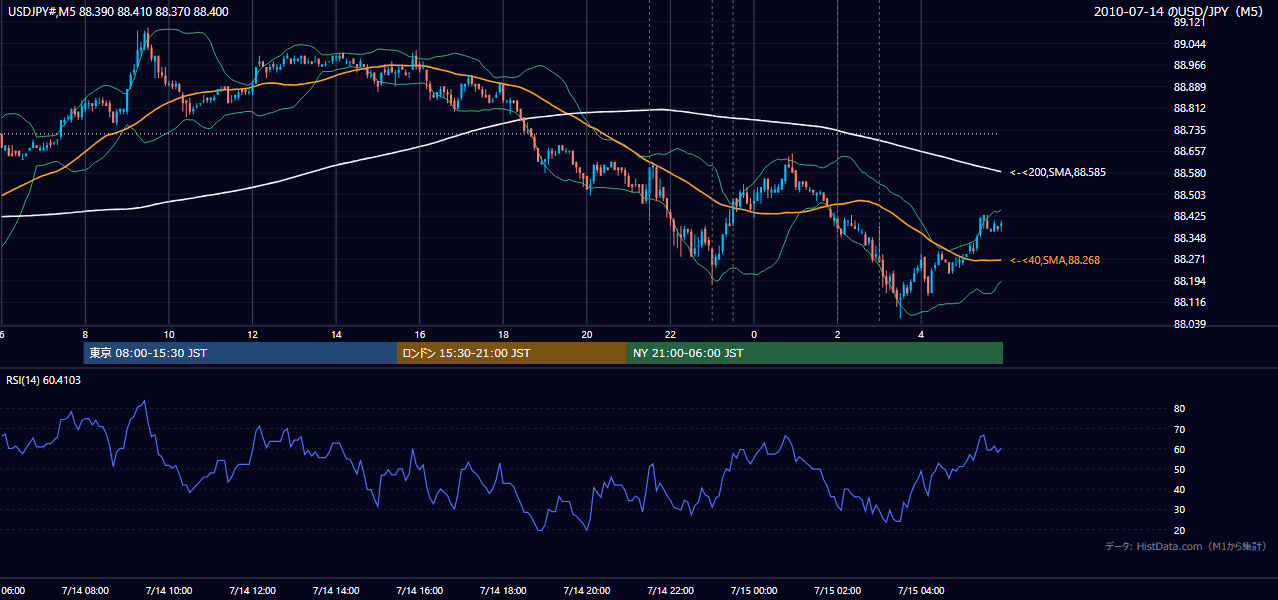This screenshot has height=600, width=1278.
Task: Click price axis value 88.194
Action: (x=1189, y=281)
